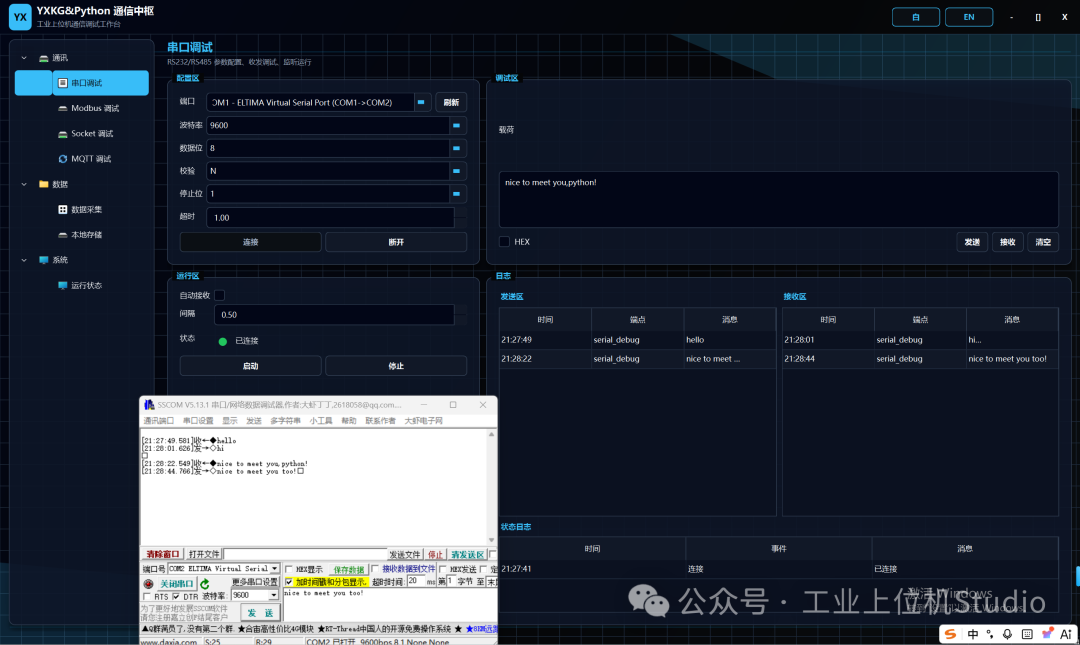Collapse the 通讯 tree group chevron
Viewport: 1080px width, 645px height.
(24, 58)
